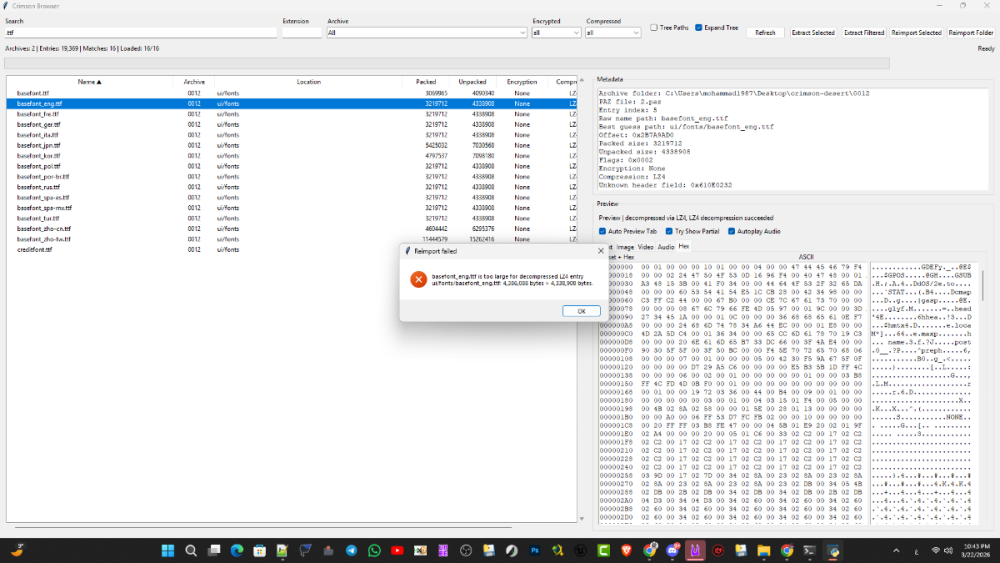Click Reimport Folder button
This screenshot has width=1000, height=563.
point(970,33)
